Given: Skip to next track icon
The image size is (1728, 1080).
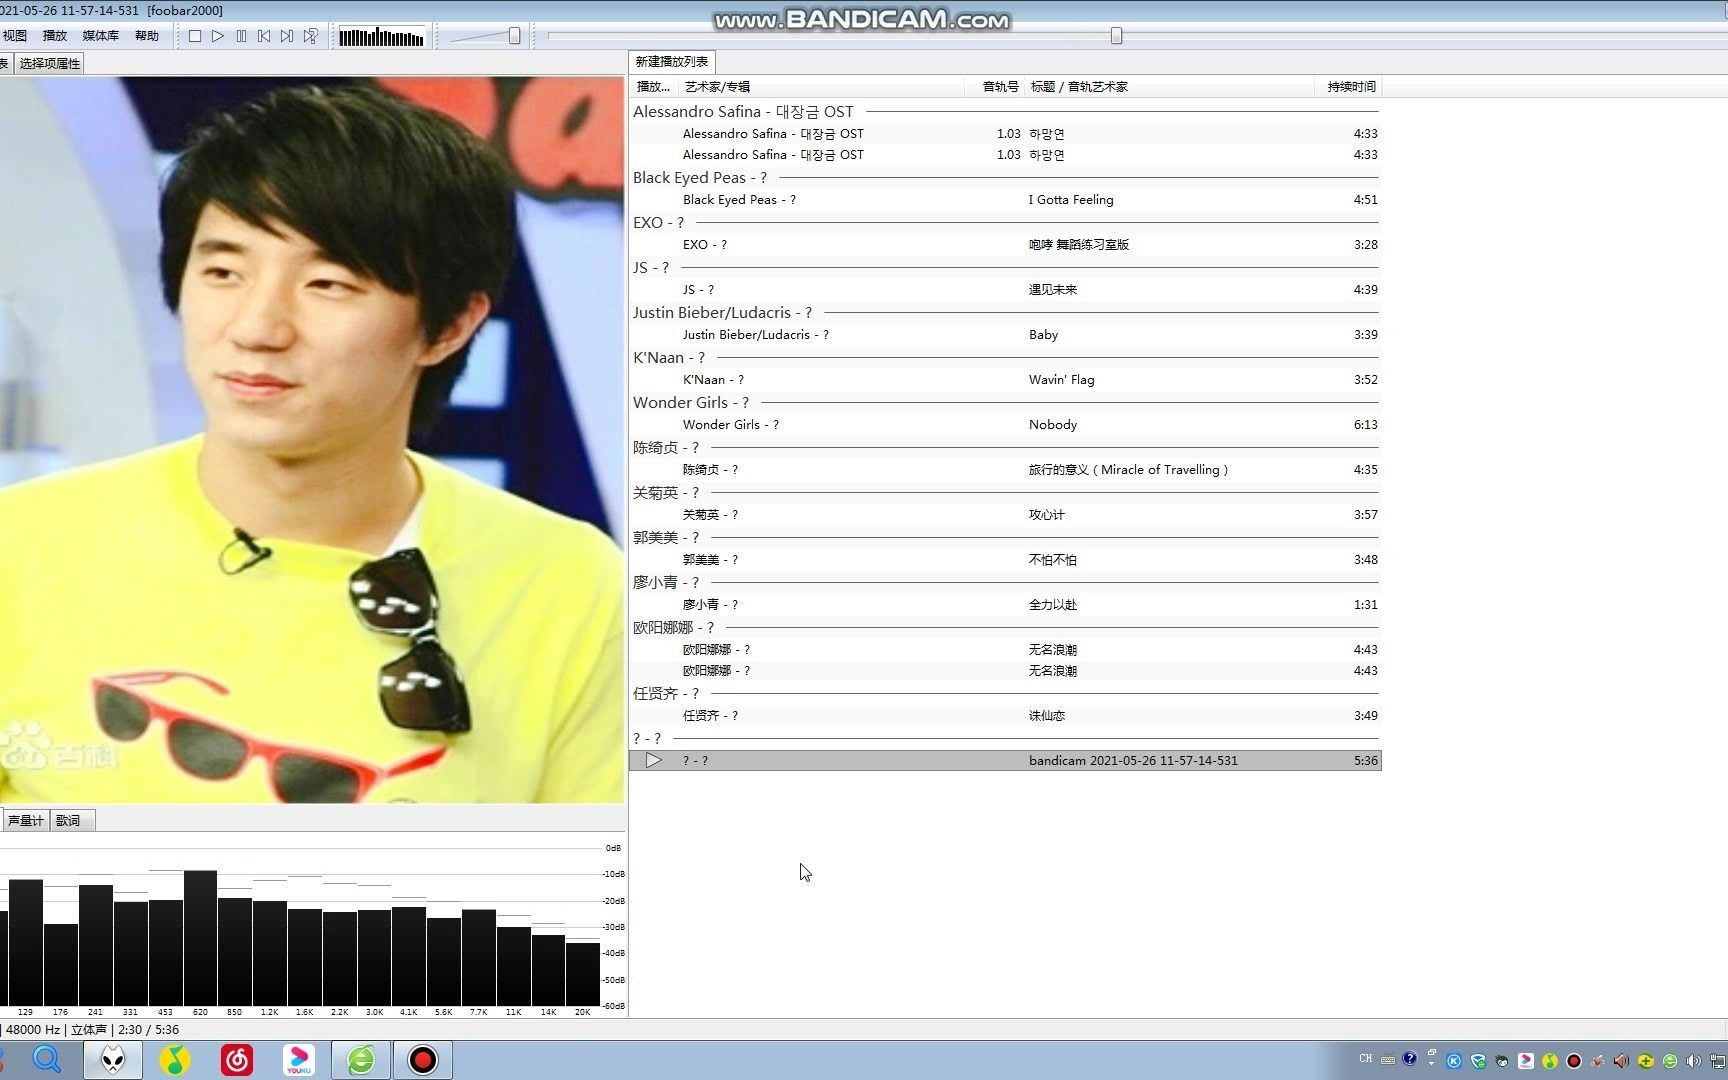Looking at the screenshot, I should pyautogui.click(x=287, y=36).
